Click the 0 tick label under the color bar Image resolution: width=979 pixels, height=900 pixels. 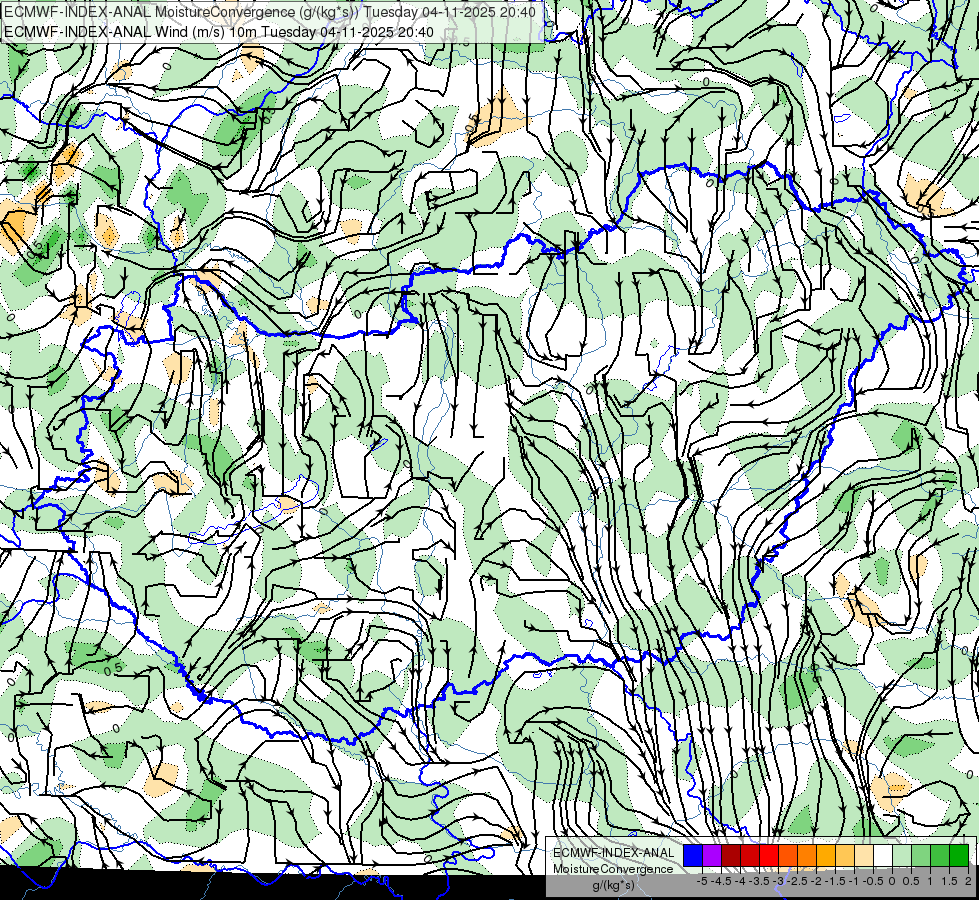892,881
